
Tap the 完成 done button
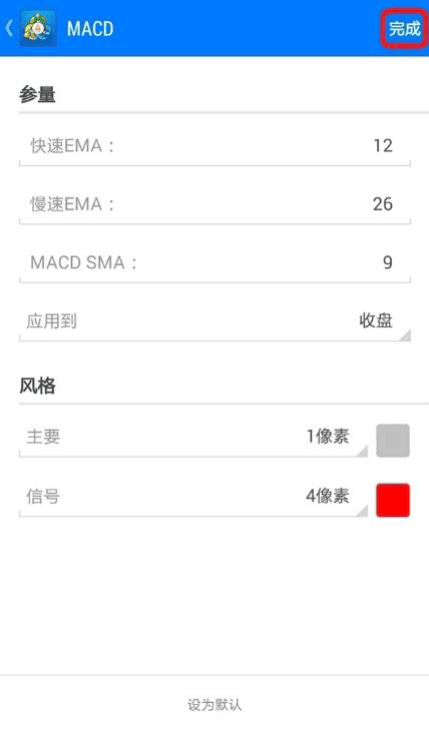click(404, 28)
